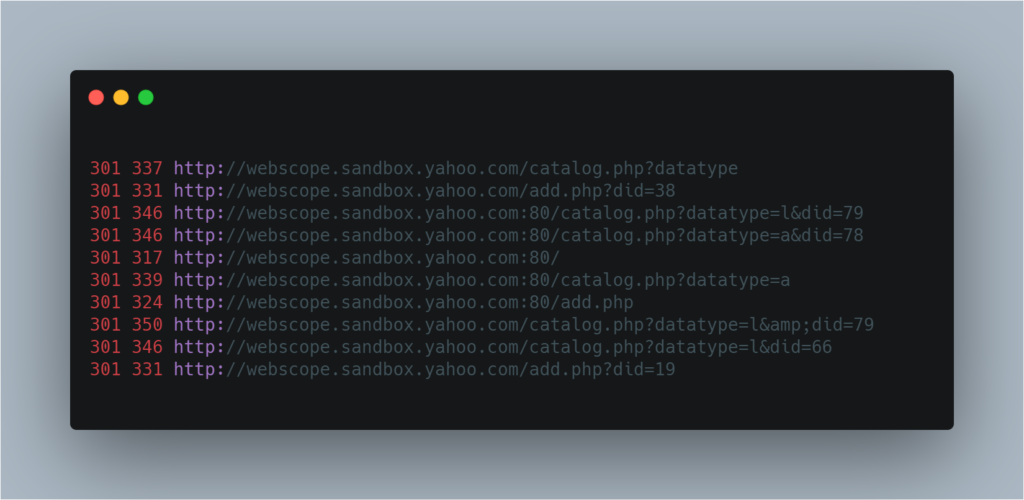Select the 324 size value
Image resolution: width=1024 pixels, height=500 pixels.
[147, 302]
